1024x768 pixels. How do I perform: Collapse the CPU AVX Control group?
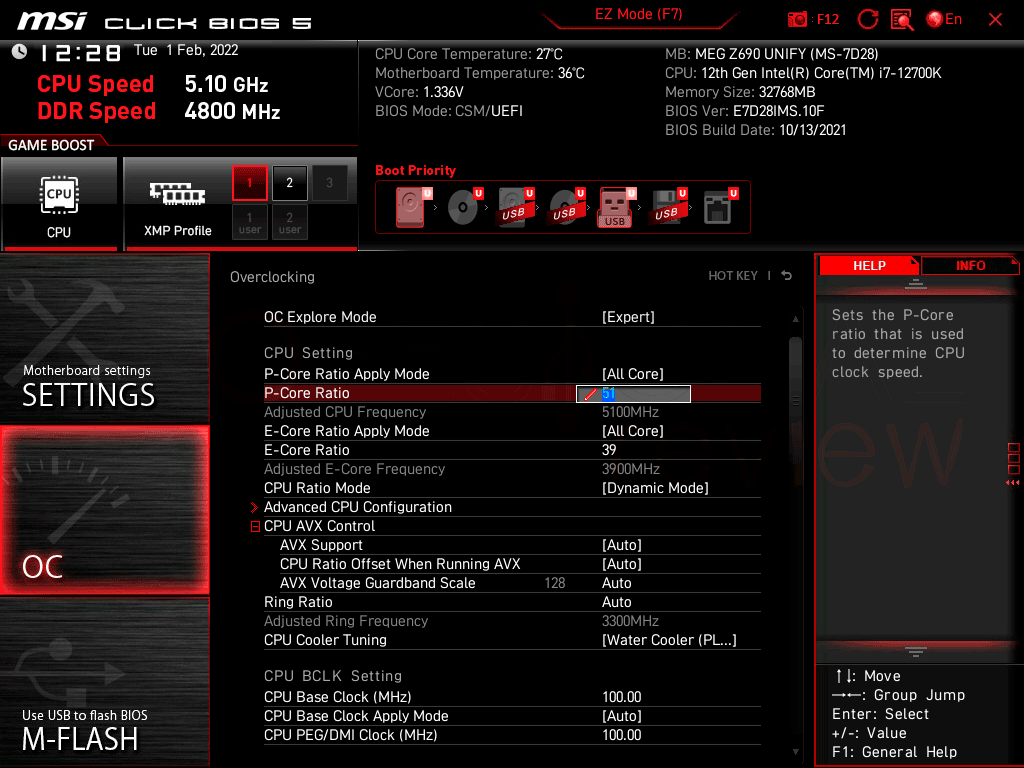click(x=255, y=526)
